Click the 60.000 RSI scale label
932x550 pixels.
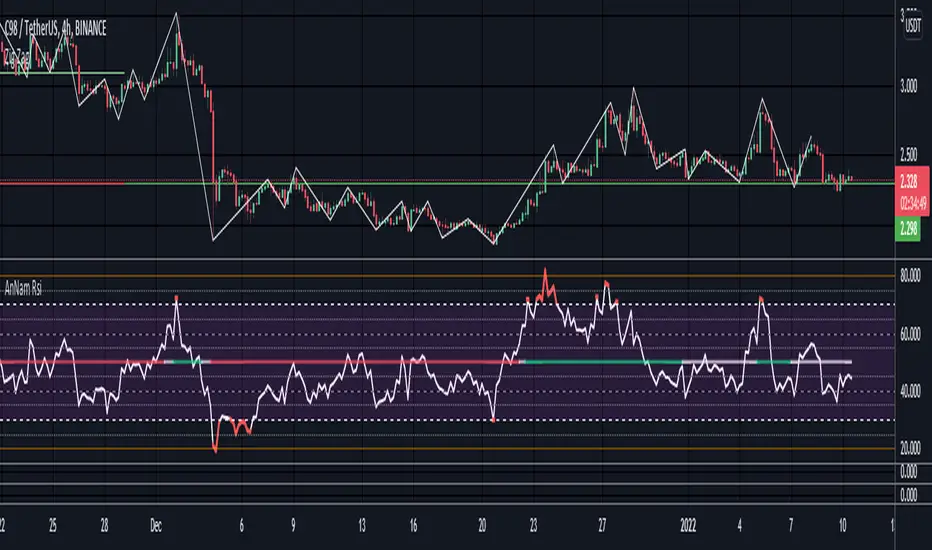tap(910, 334)
